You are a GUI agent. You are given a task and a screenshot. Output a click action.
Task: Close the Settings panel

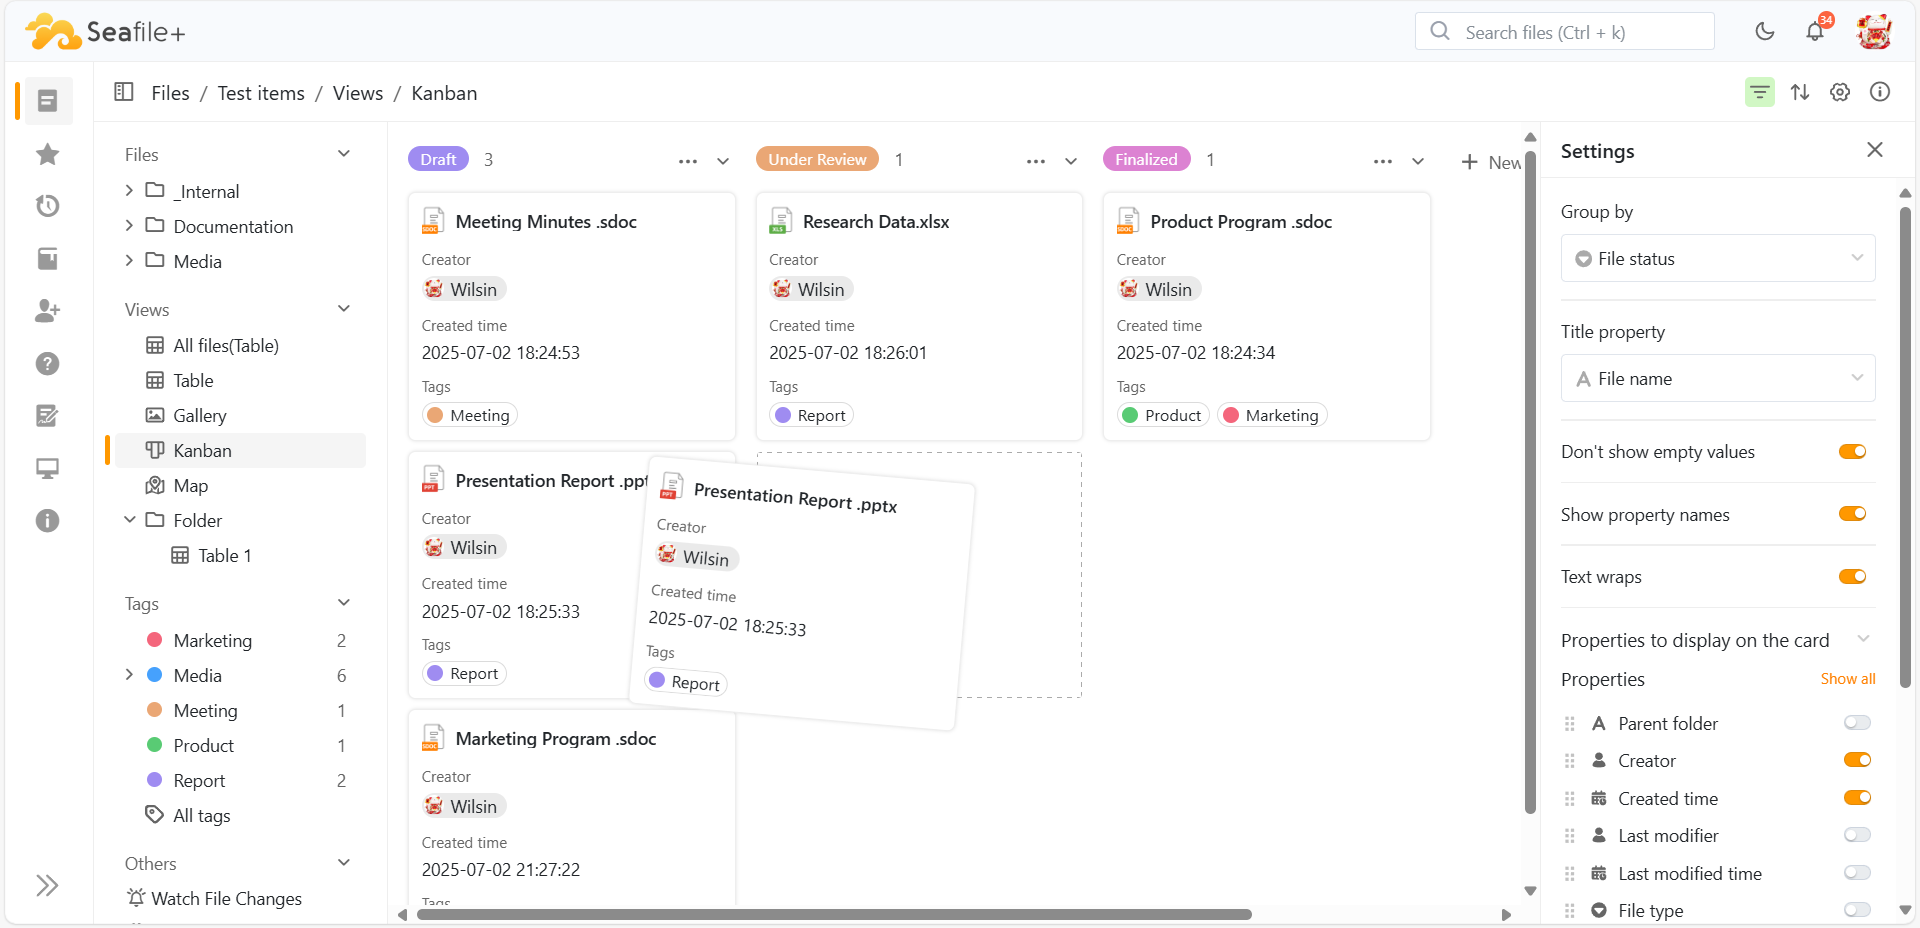pos(1875,150)
